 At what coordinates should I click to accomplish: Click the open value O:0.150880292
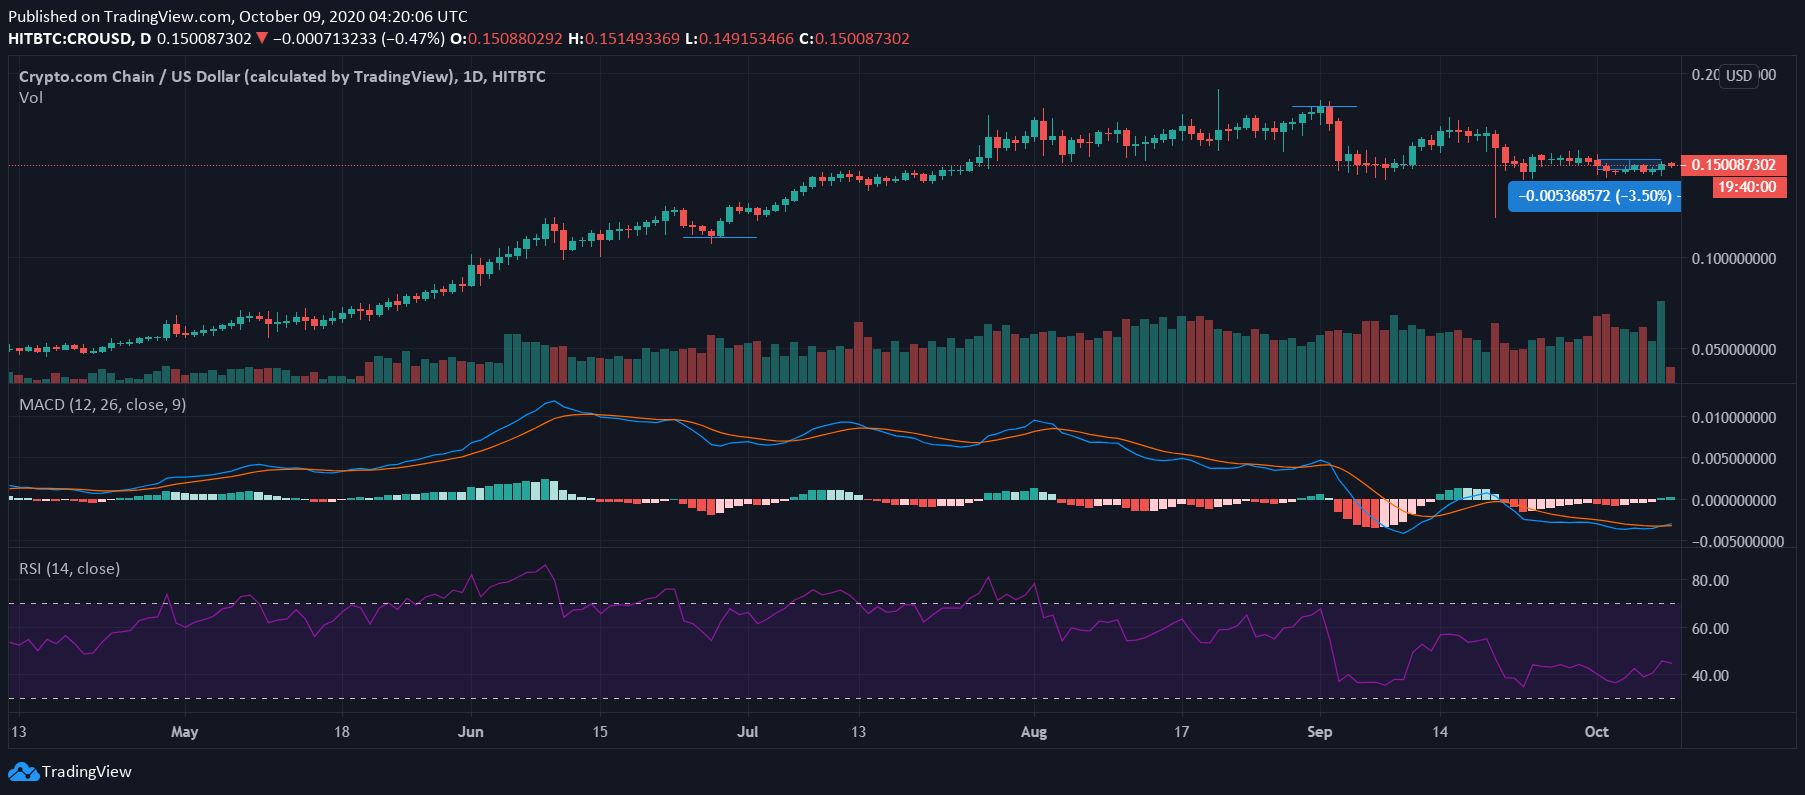(507, 39)
